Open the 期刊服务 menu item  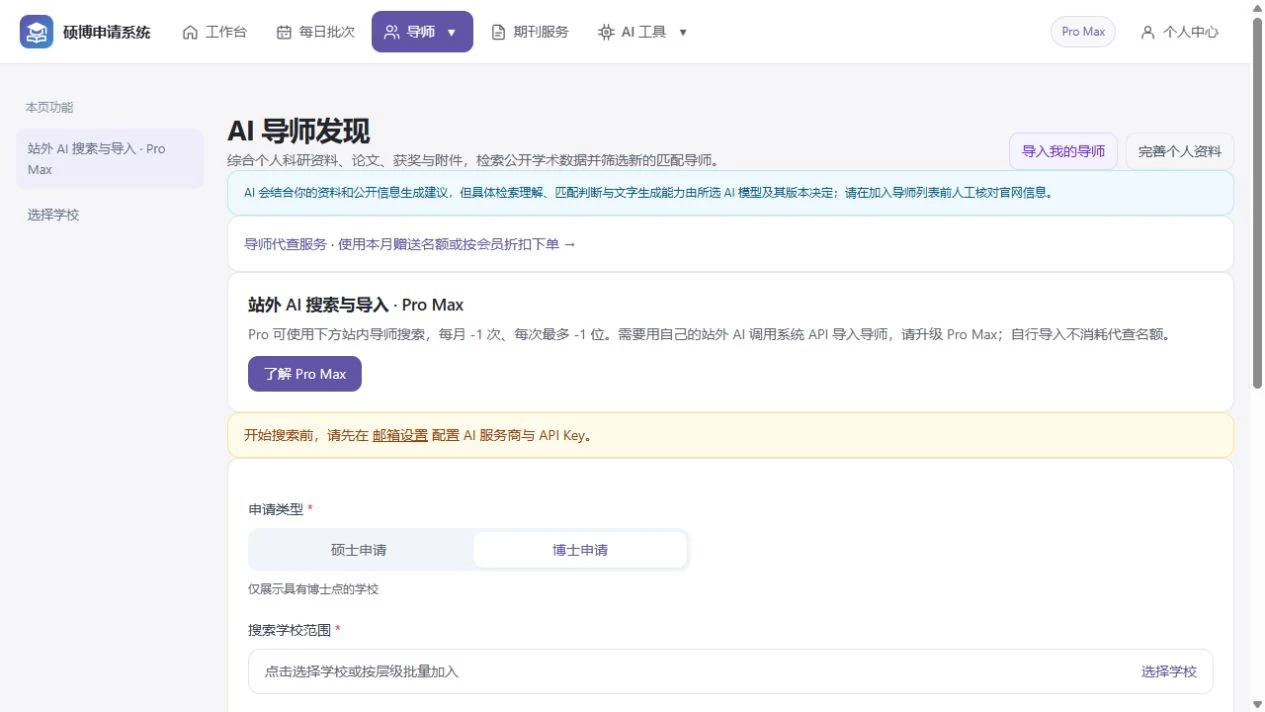click(530, 32)
